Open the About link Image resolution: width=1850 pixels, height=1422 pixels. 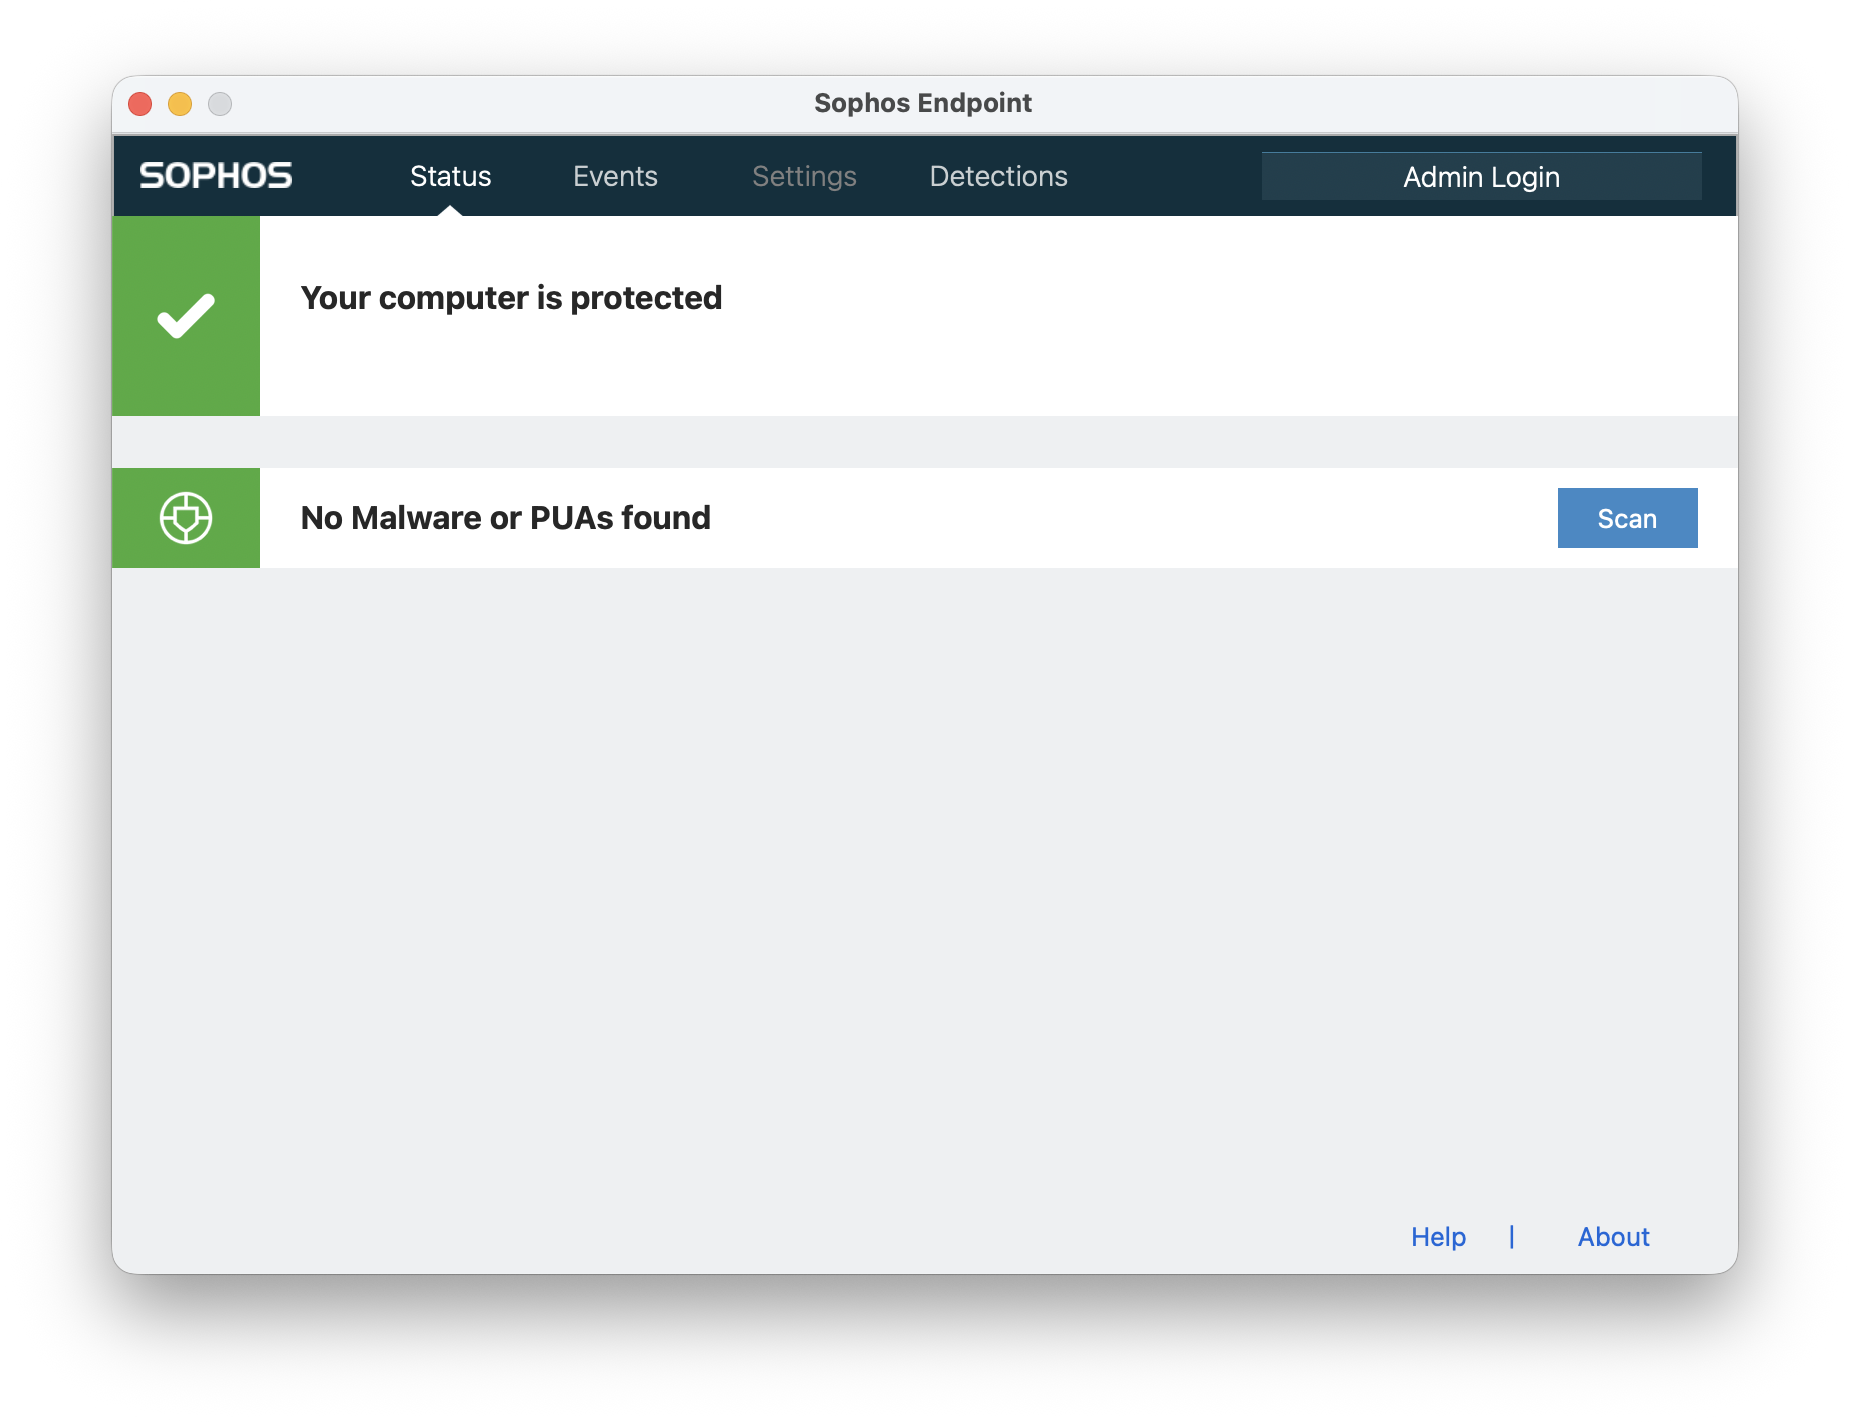[1613, 1237]
